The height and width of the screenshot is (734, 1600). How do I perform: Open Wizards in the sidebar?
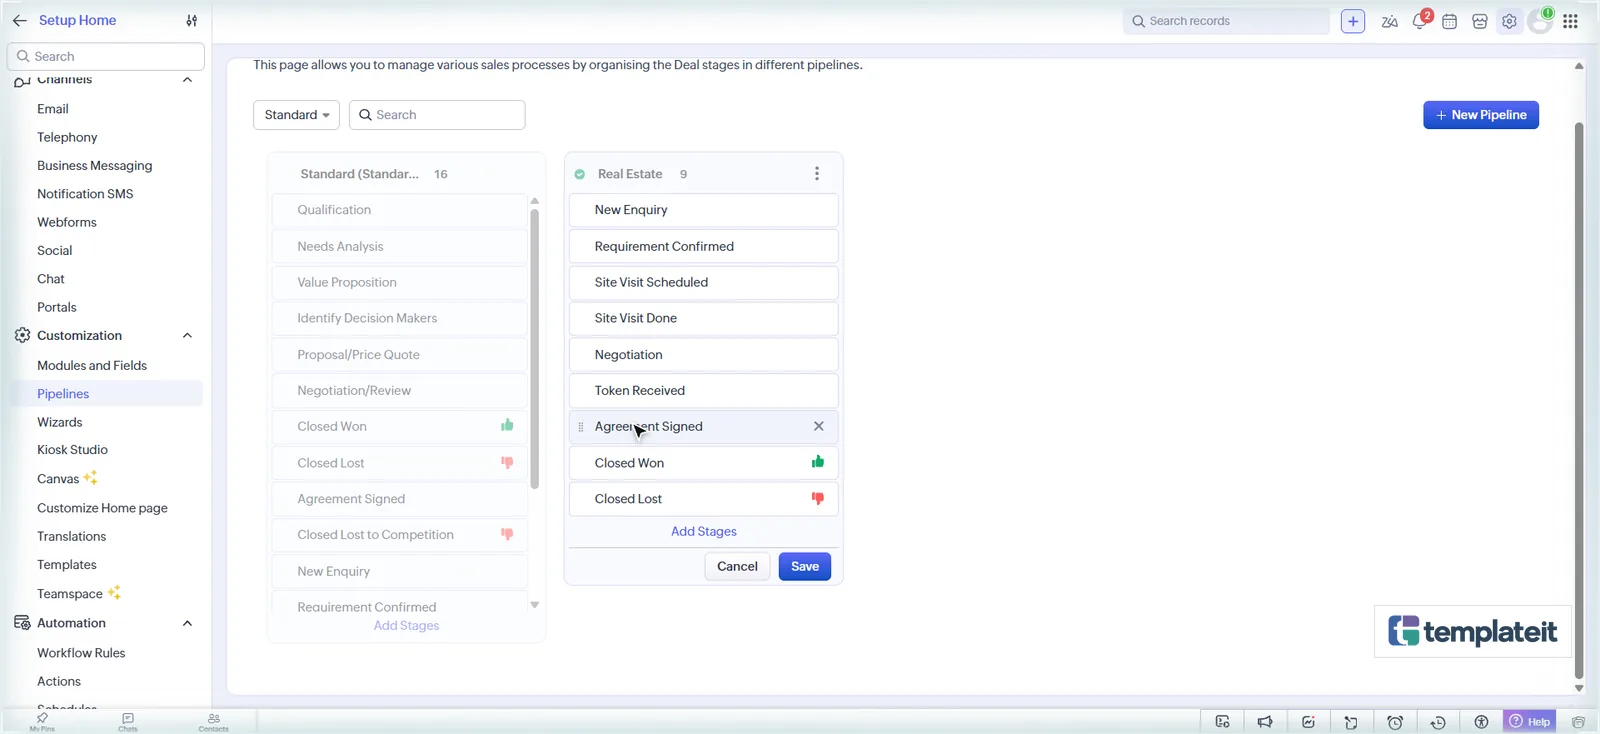[60, 422]
